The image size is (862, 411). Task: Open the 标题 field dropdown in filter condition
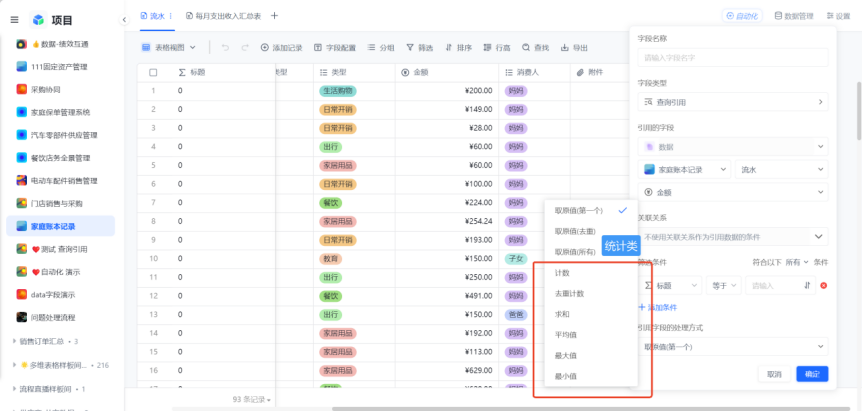[x=670, y=286]
